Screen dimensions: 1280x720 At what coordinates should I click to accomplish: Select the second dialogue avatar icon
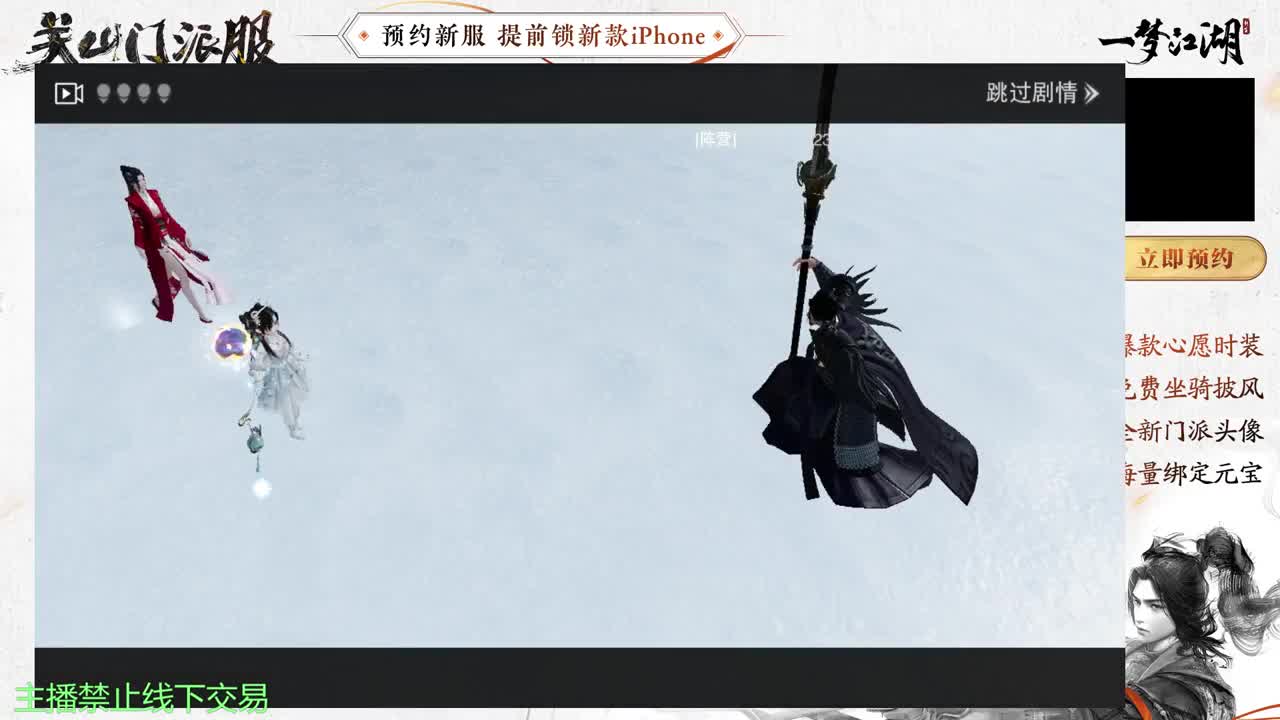(124, 92)
